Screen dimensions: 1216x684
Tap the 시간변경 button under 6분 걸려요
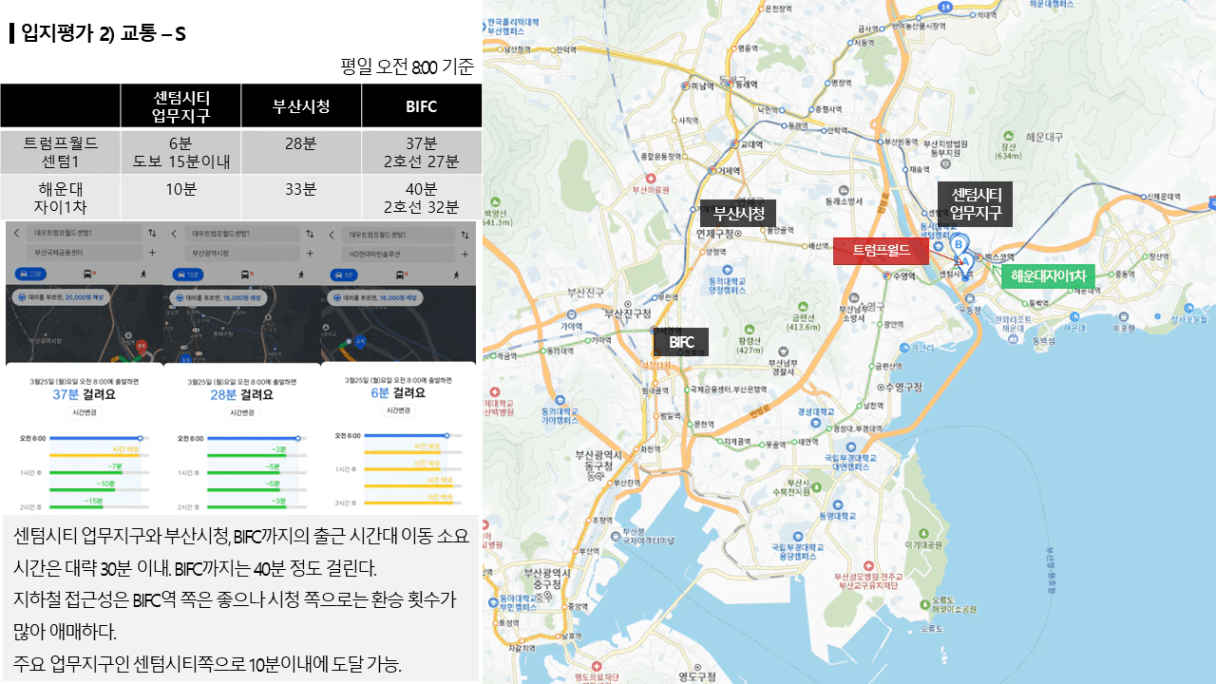[x=397, y=411]
